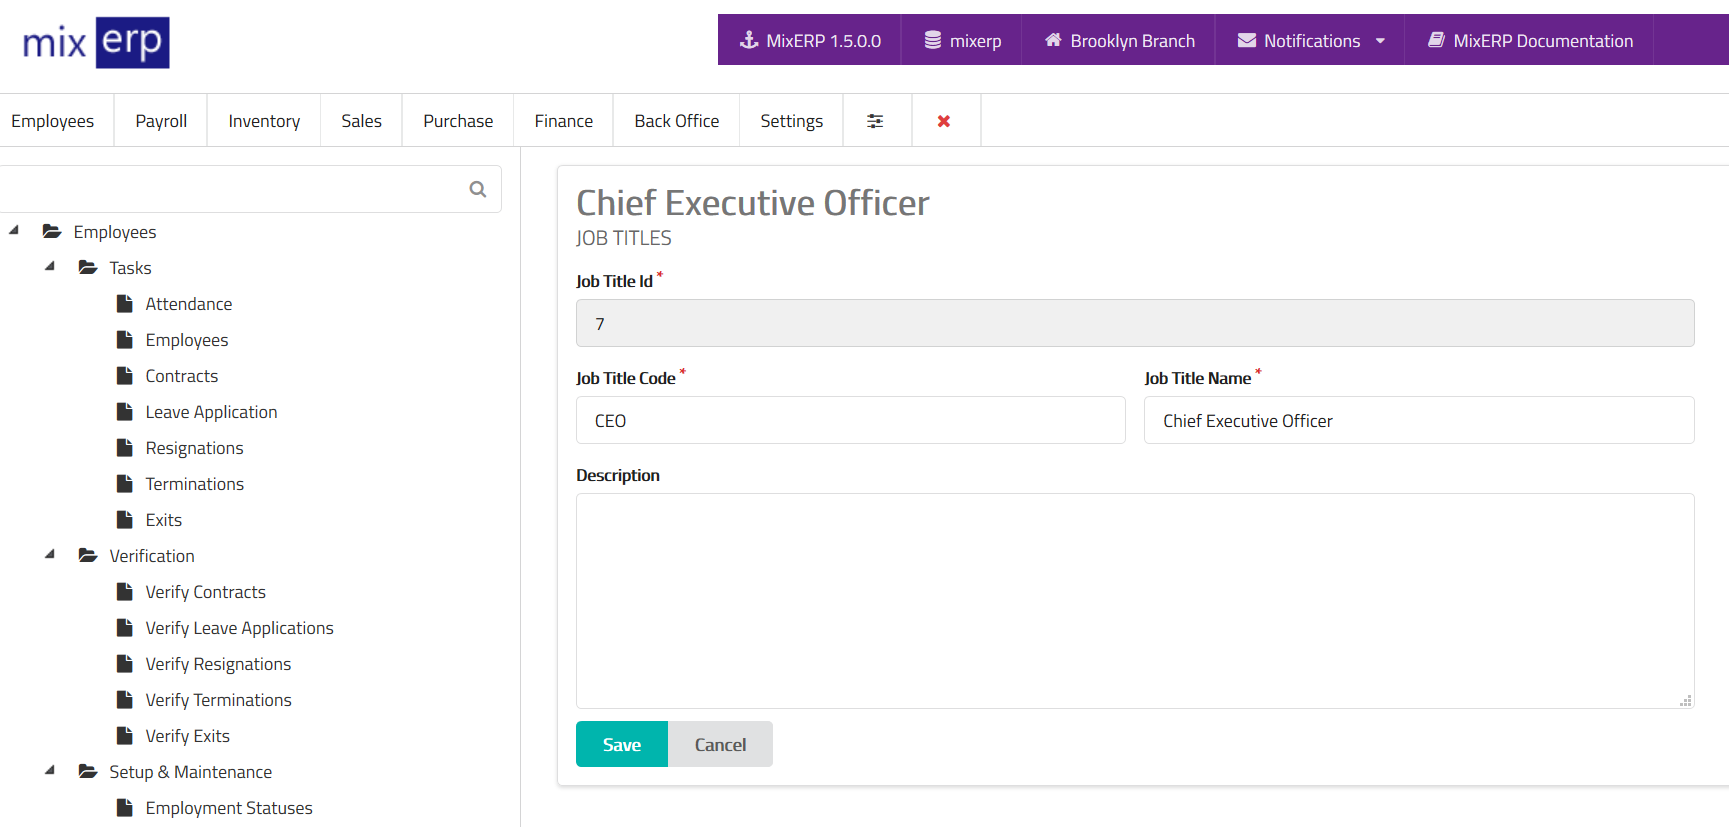Click the Job Title Code field
Viewport: 1729px width, 827px height.
click(850, 421)
